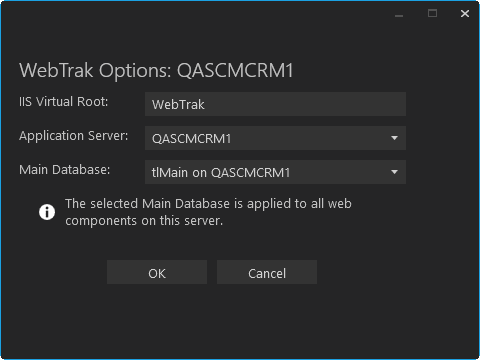Click the IIS Virtual Root label
480x360 pixels.
(64, 102)
